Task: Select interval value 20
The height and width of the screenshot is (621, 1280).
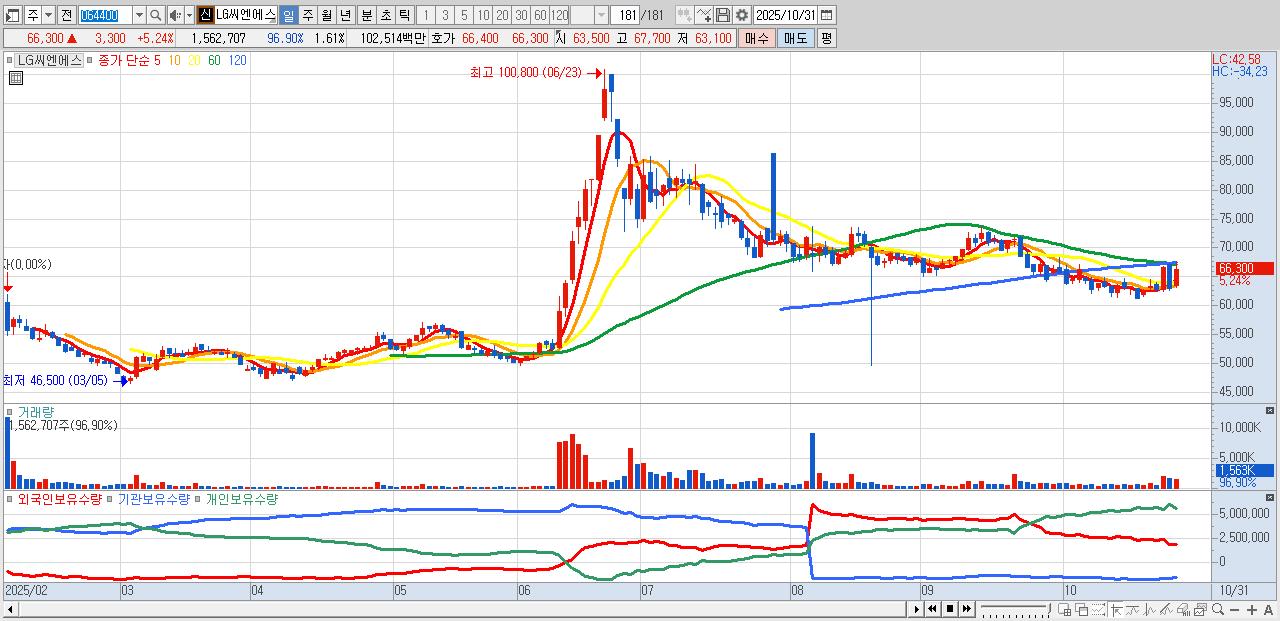Action: point(502,15)
